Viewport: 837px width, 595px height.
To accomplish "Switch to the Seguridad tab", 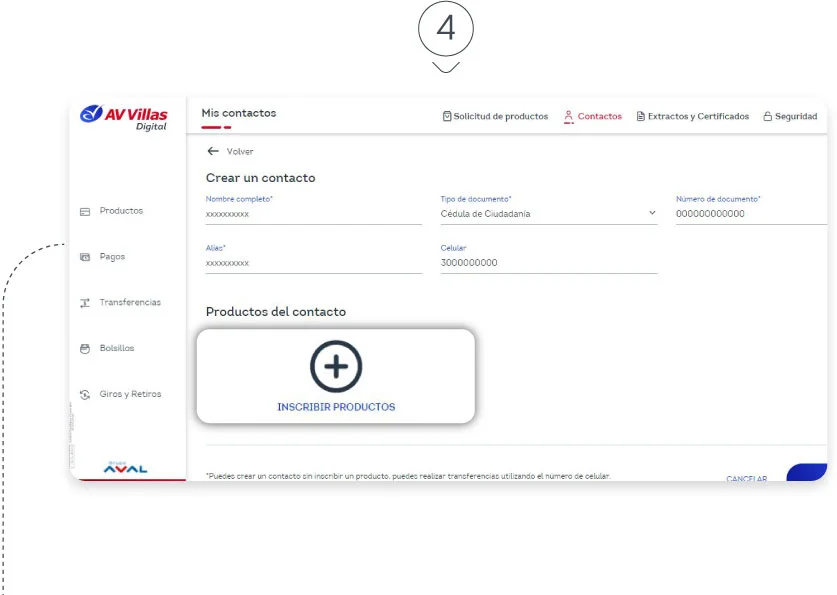I will point(791,116).
